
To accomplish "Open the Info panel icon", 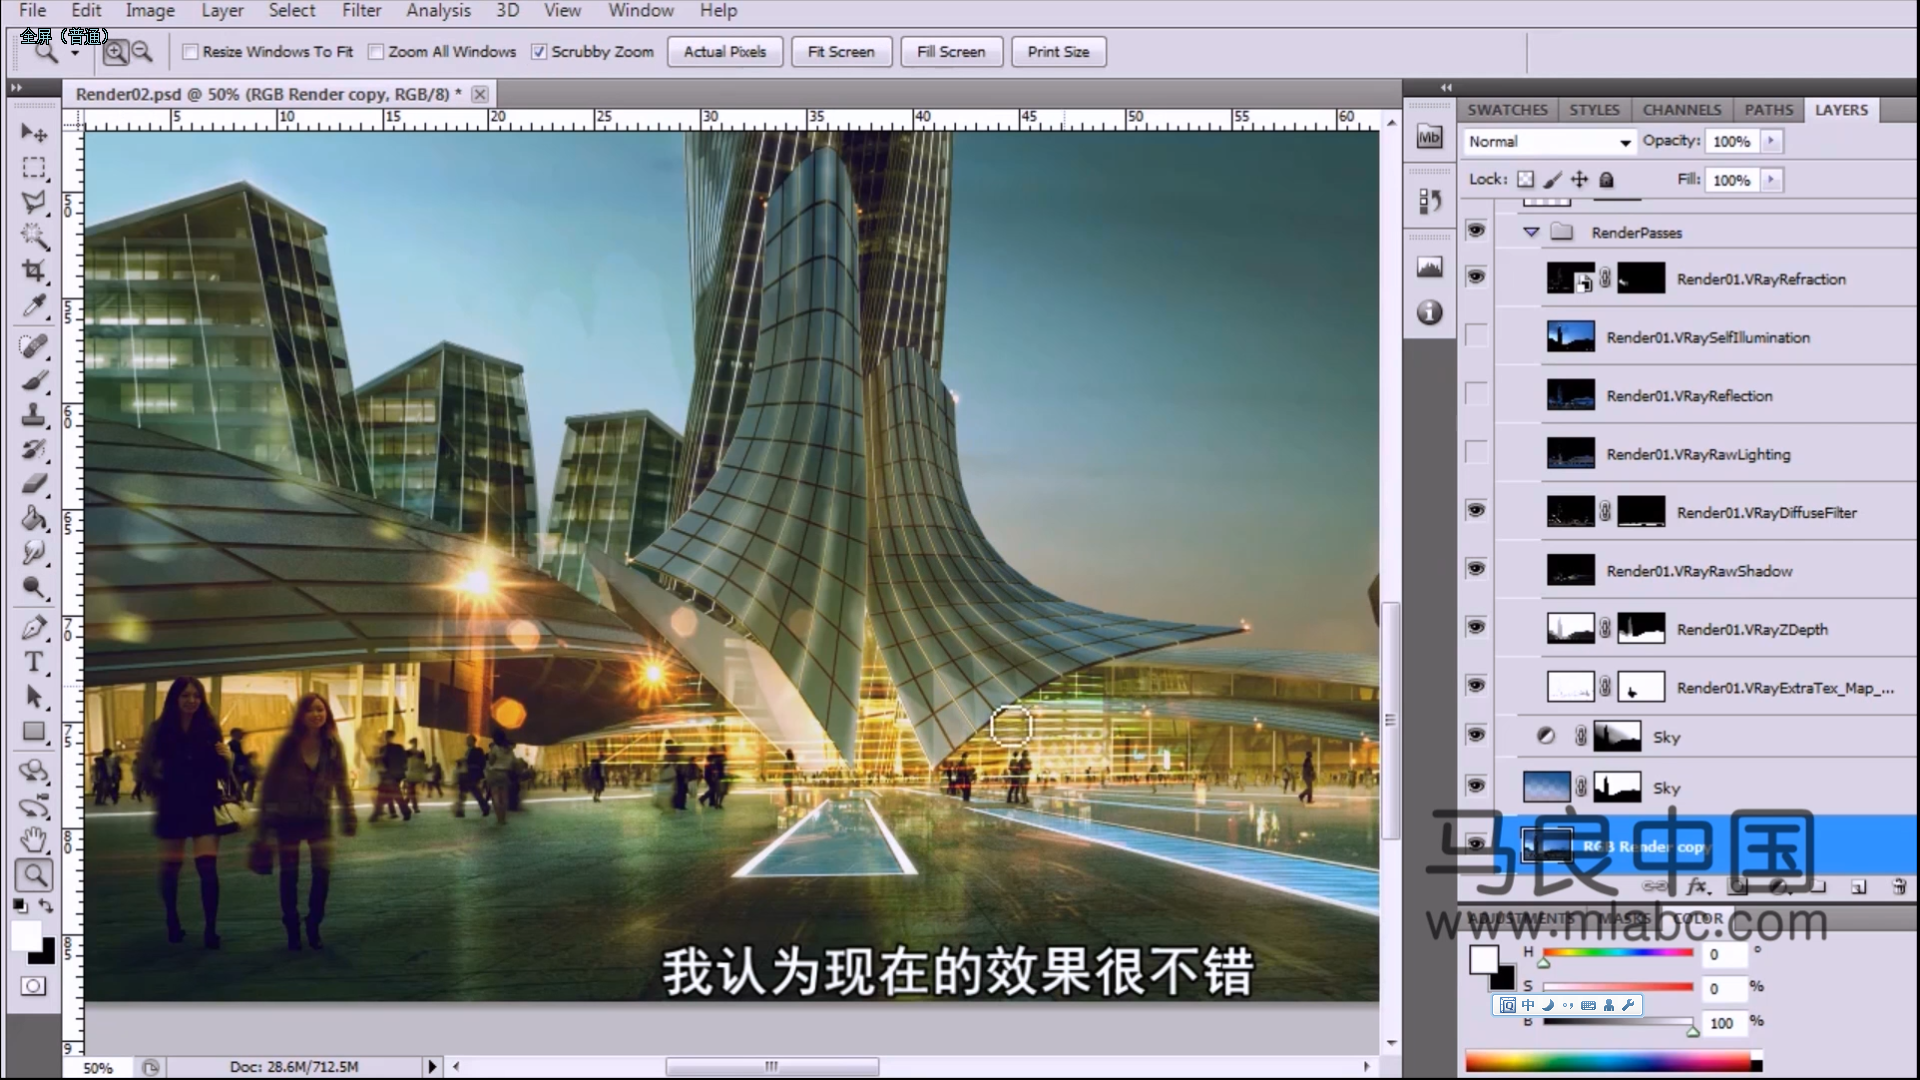I will (x=1430, y=313).
